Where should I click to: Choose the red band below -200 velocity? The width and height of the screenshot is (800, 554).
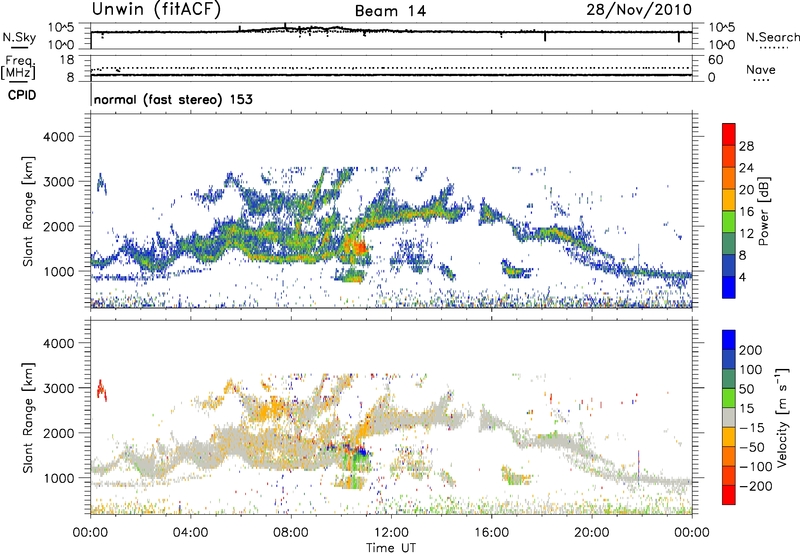click(729, 495)
